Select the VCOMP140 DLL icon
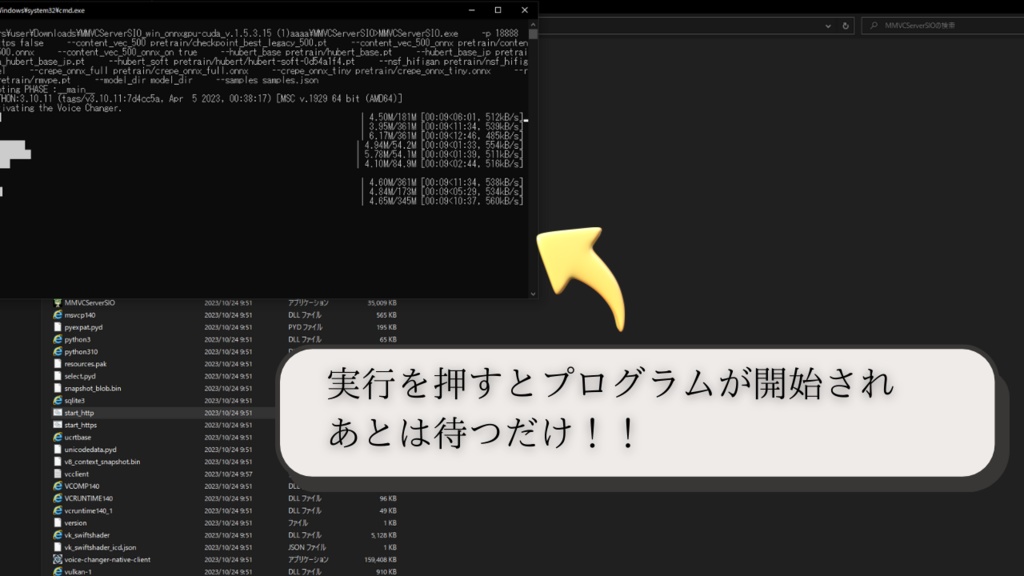The height and width of the screenshot is (576, 1024). point(57,486)
